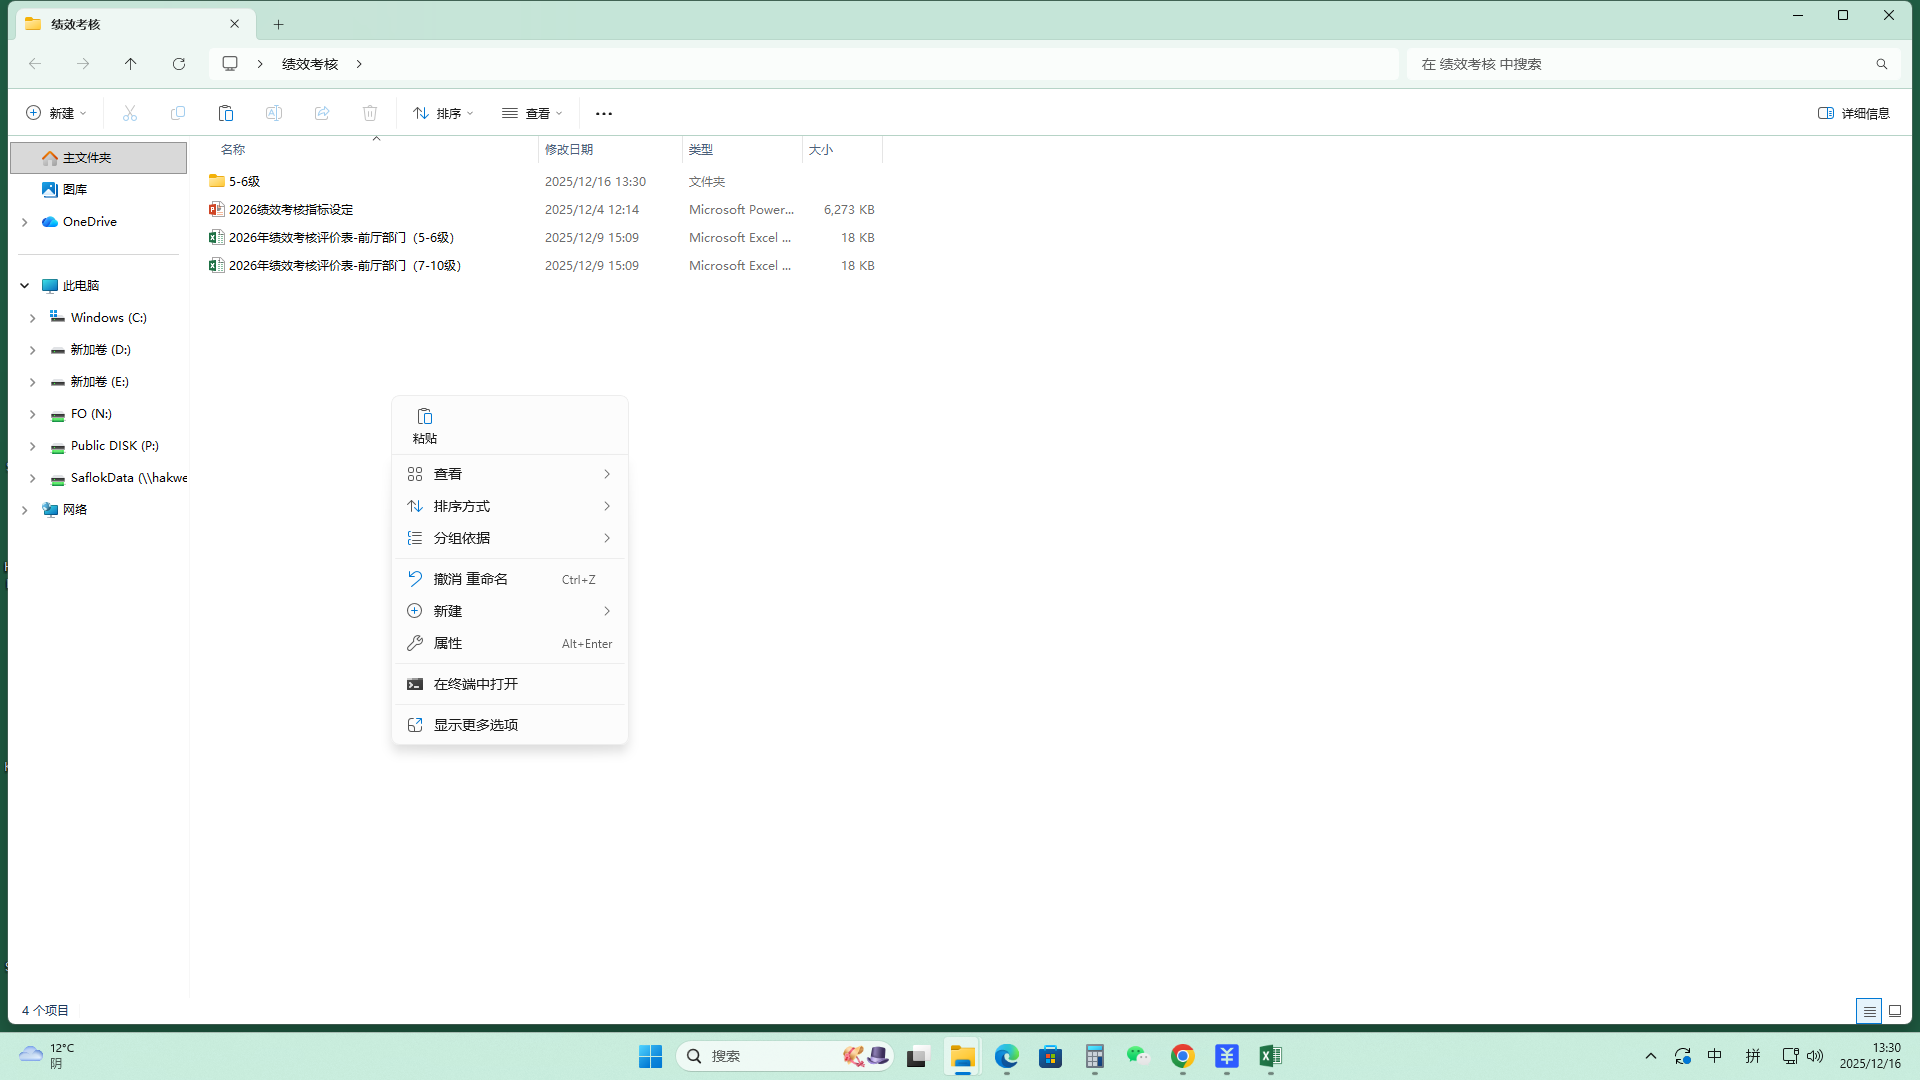Click the 在 绩效考核 中搜索 search box

(1640, 64)
